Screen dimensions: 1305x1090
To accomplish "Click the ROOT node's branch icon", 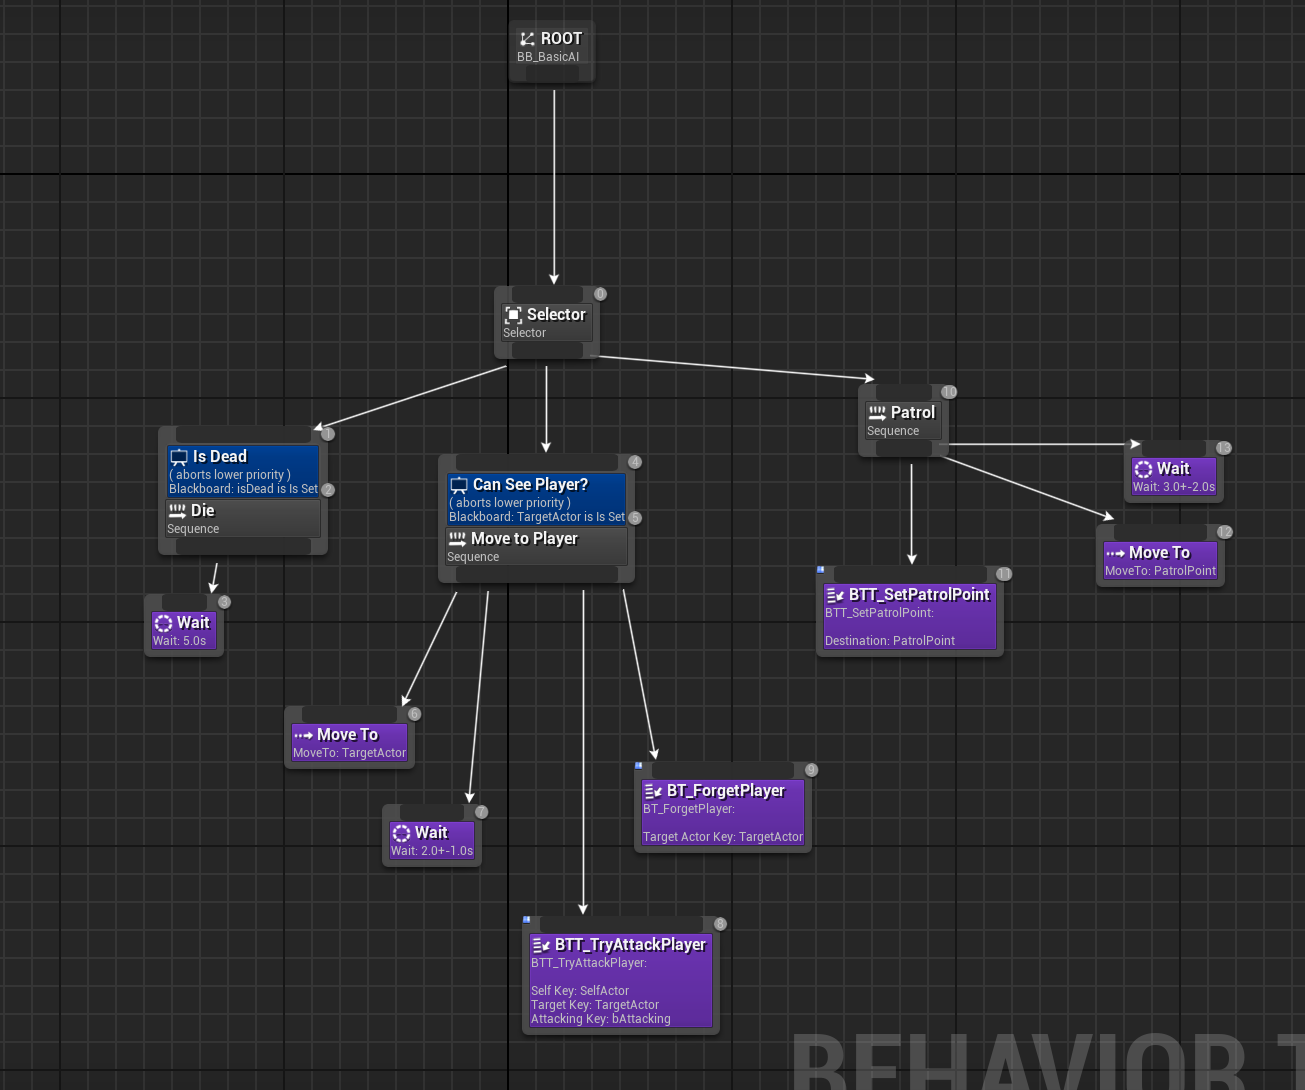I will [527, 39].
